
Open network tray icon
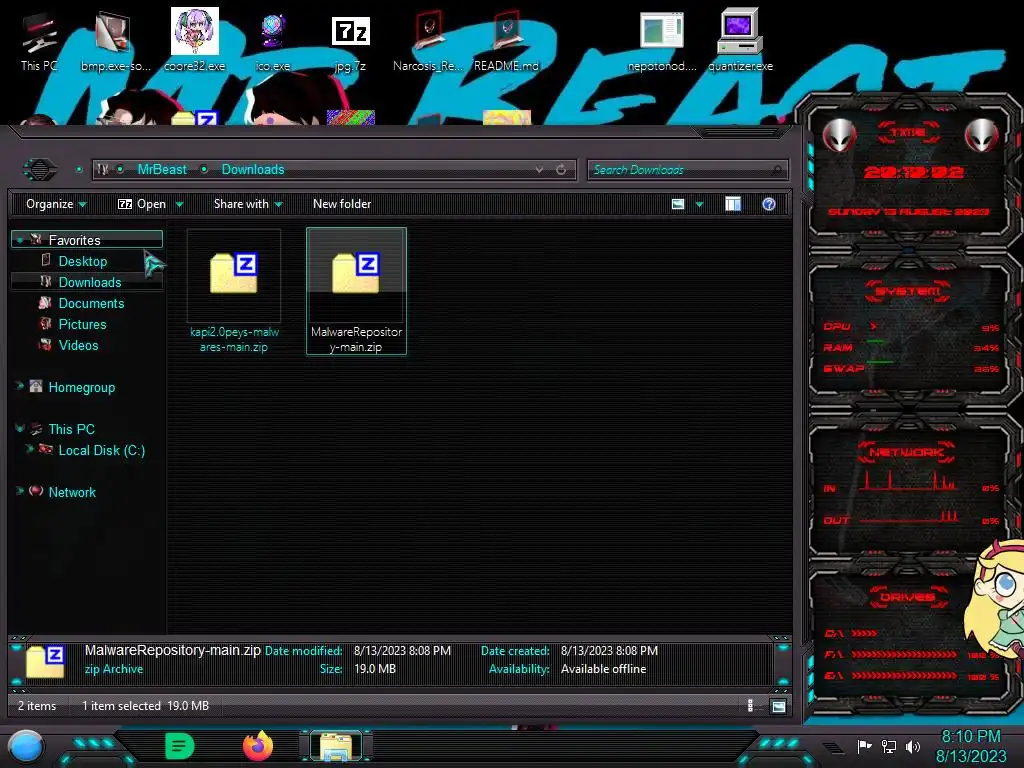pos(889,746)
